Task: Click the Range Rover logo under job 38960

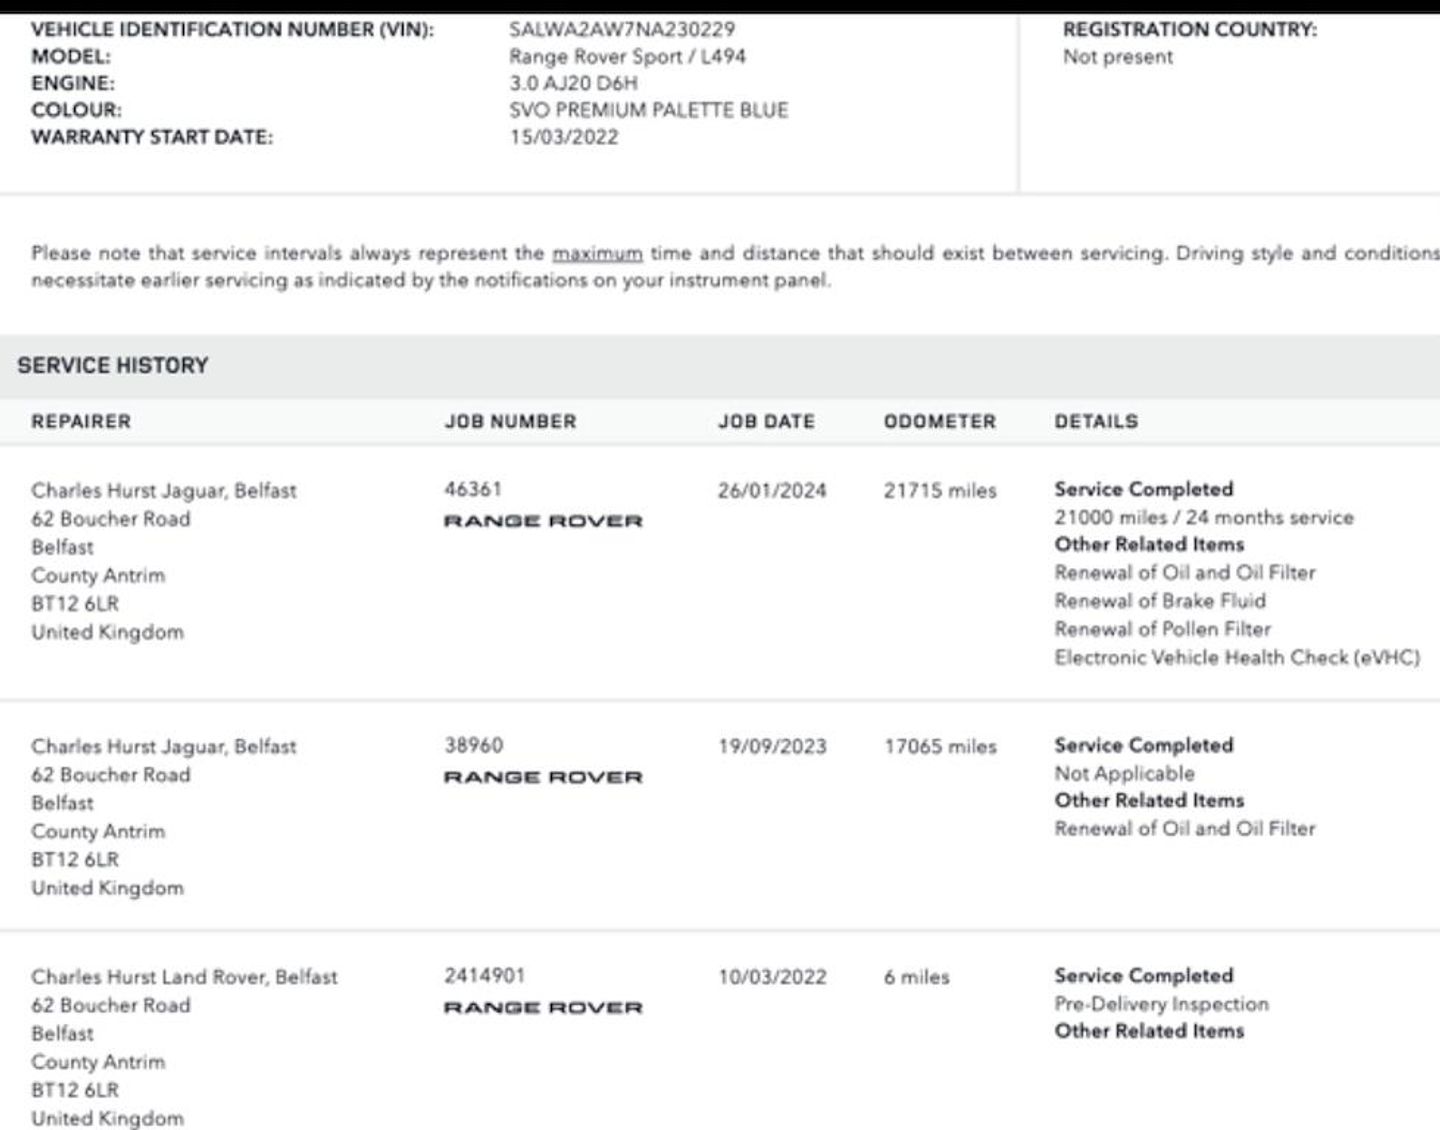Action: tap(543, 777)
